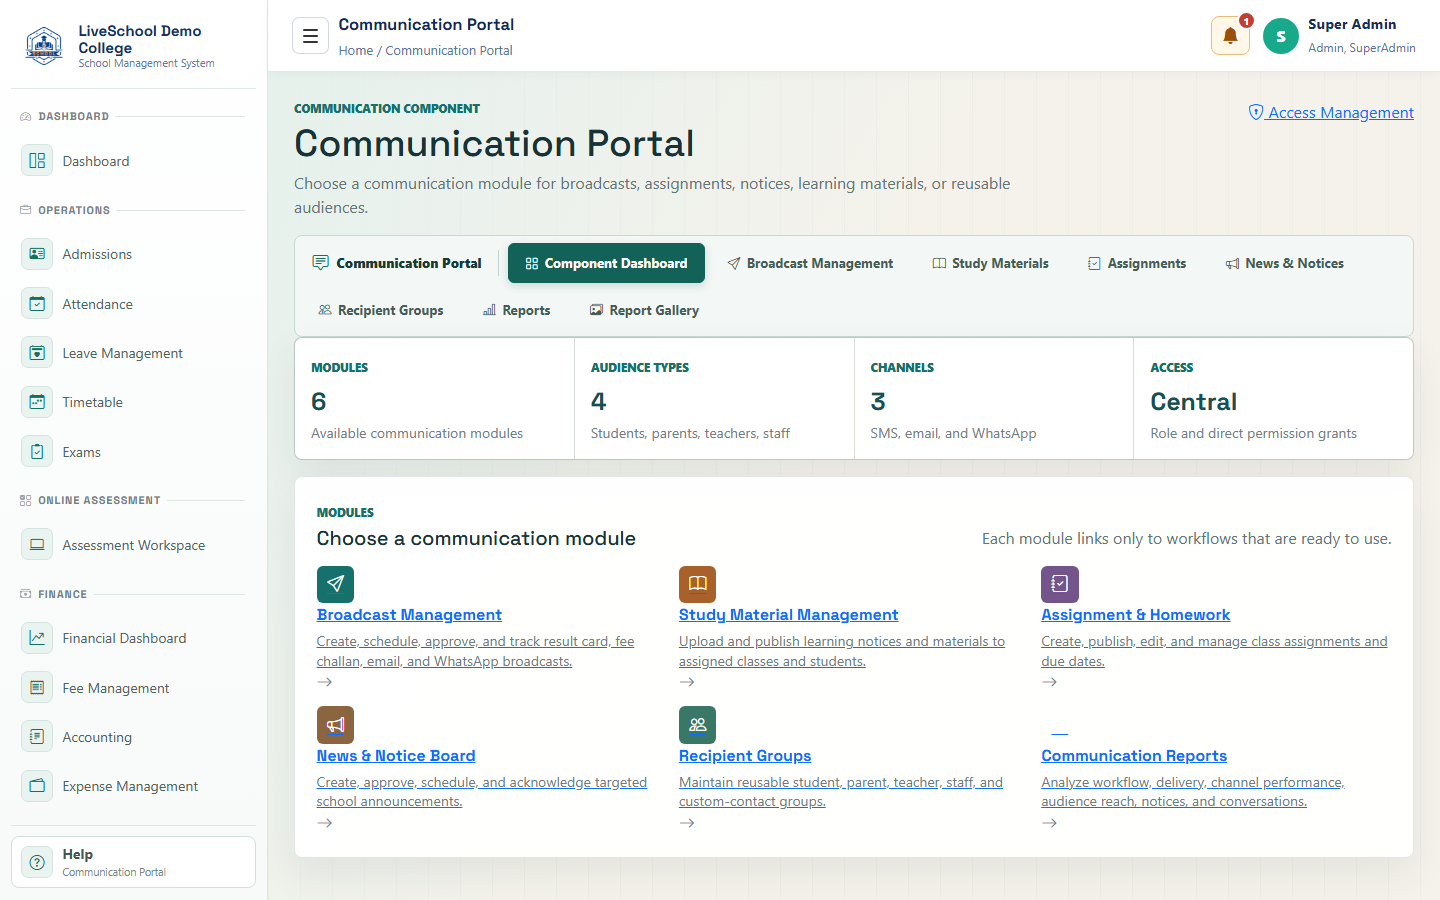Open the Communication Reports module link
1440x900 pixels.
pos(1134,755)
